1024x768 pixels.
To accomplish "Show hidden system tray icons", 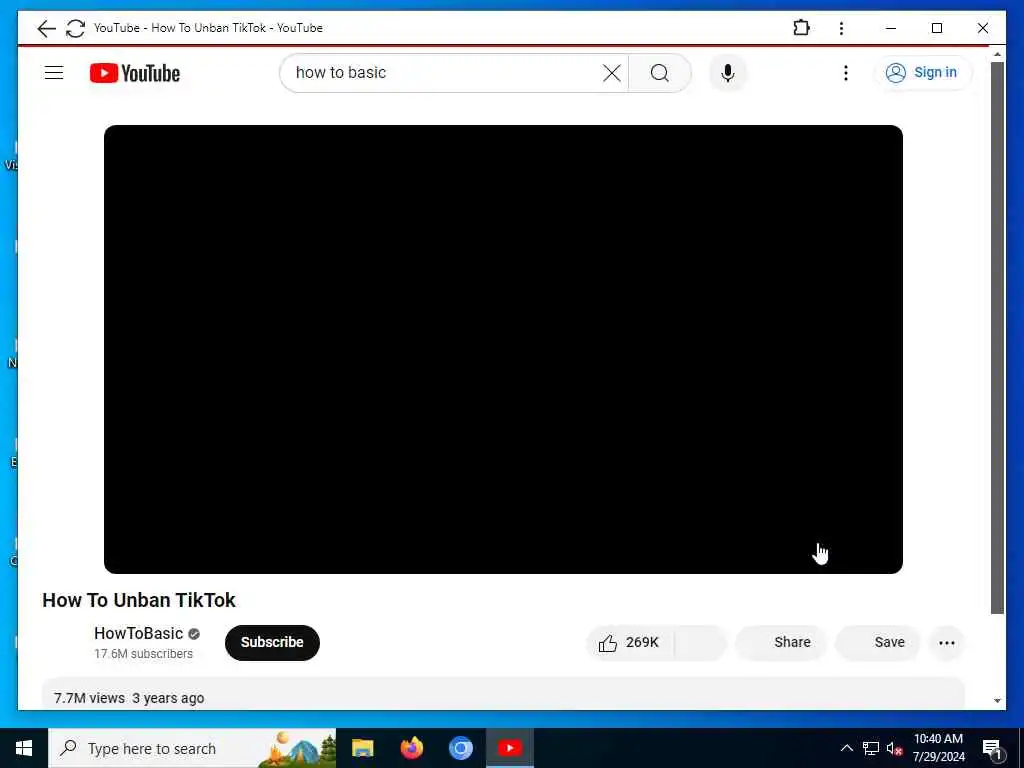I will (x=846, y=748).
